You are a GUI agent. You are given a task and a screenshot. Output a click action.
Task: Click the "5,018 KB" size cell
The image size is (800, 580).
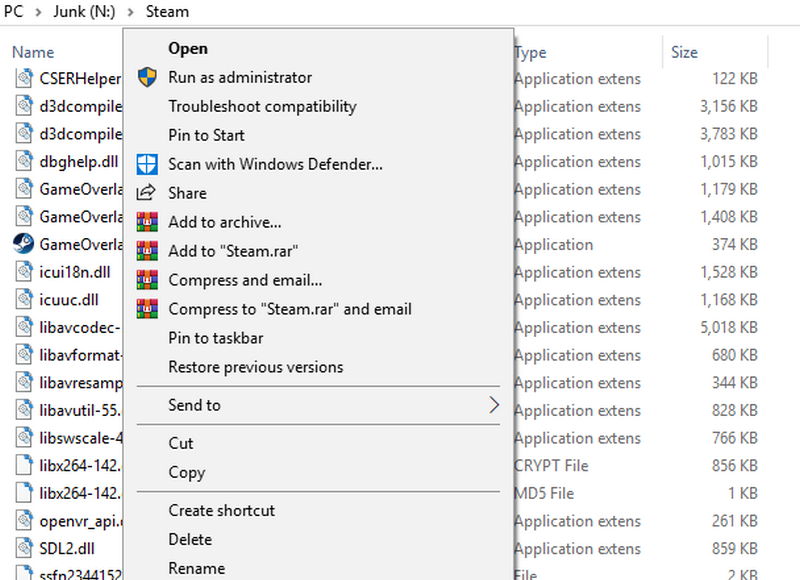[x=729, y=327]
